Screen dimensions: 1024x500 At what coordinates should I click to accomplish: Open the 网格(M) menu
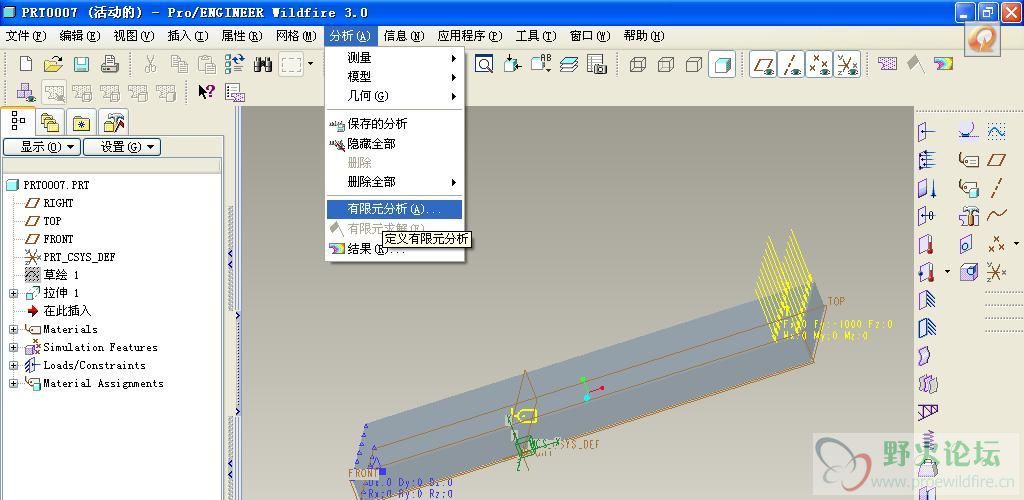click(x=296, y=36)
